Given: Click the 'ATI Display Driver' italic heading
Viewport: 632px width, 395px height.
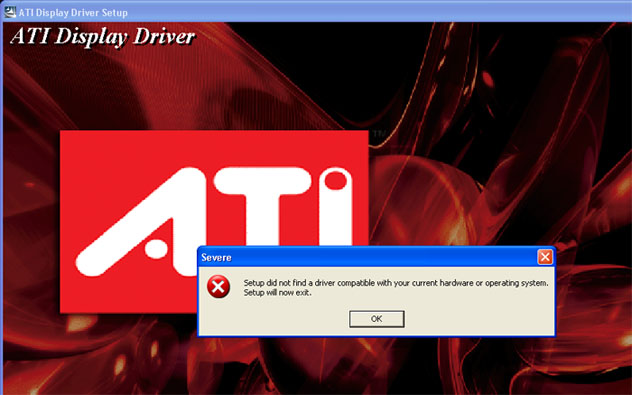Looking at the screenshot, I should [103, 37].
